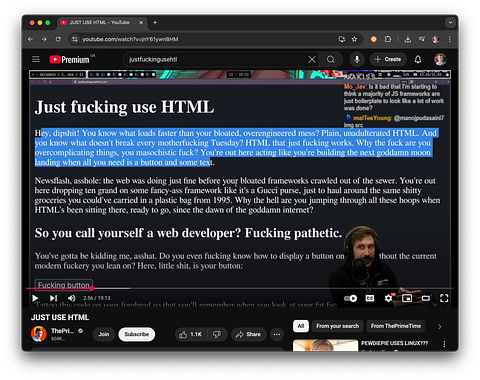The image size is (480, 380).
Task: Open the Chrome three-dot menu
Action: tap(450, 39)
